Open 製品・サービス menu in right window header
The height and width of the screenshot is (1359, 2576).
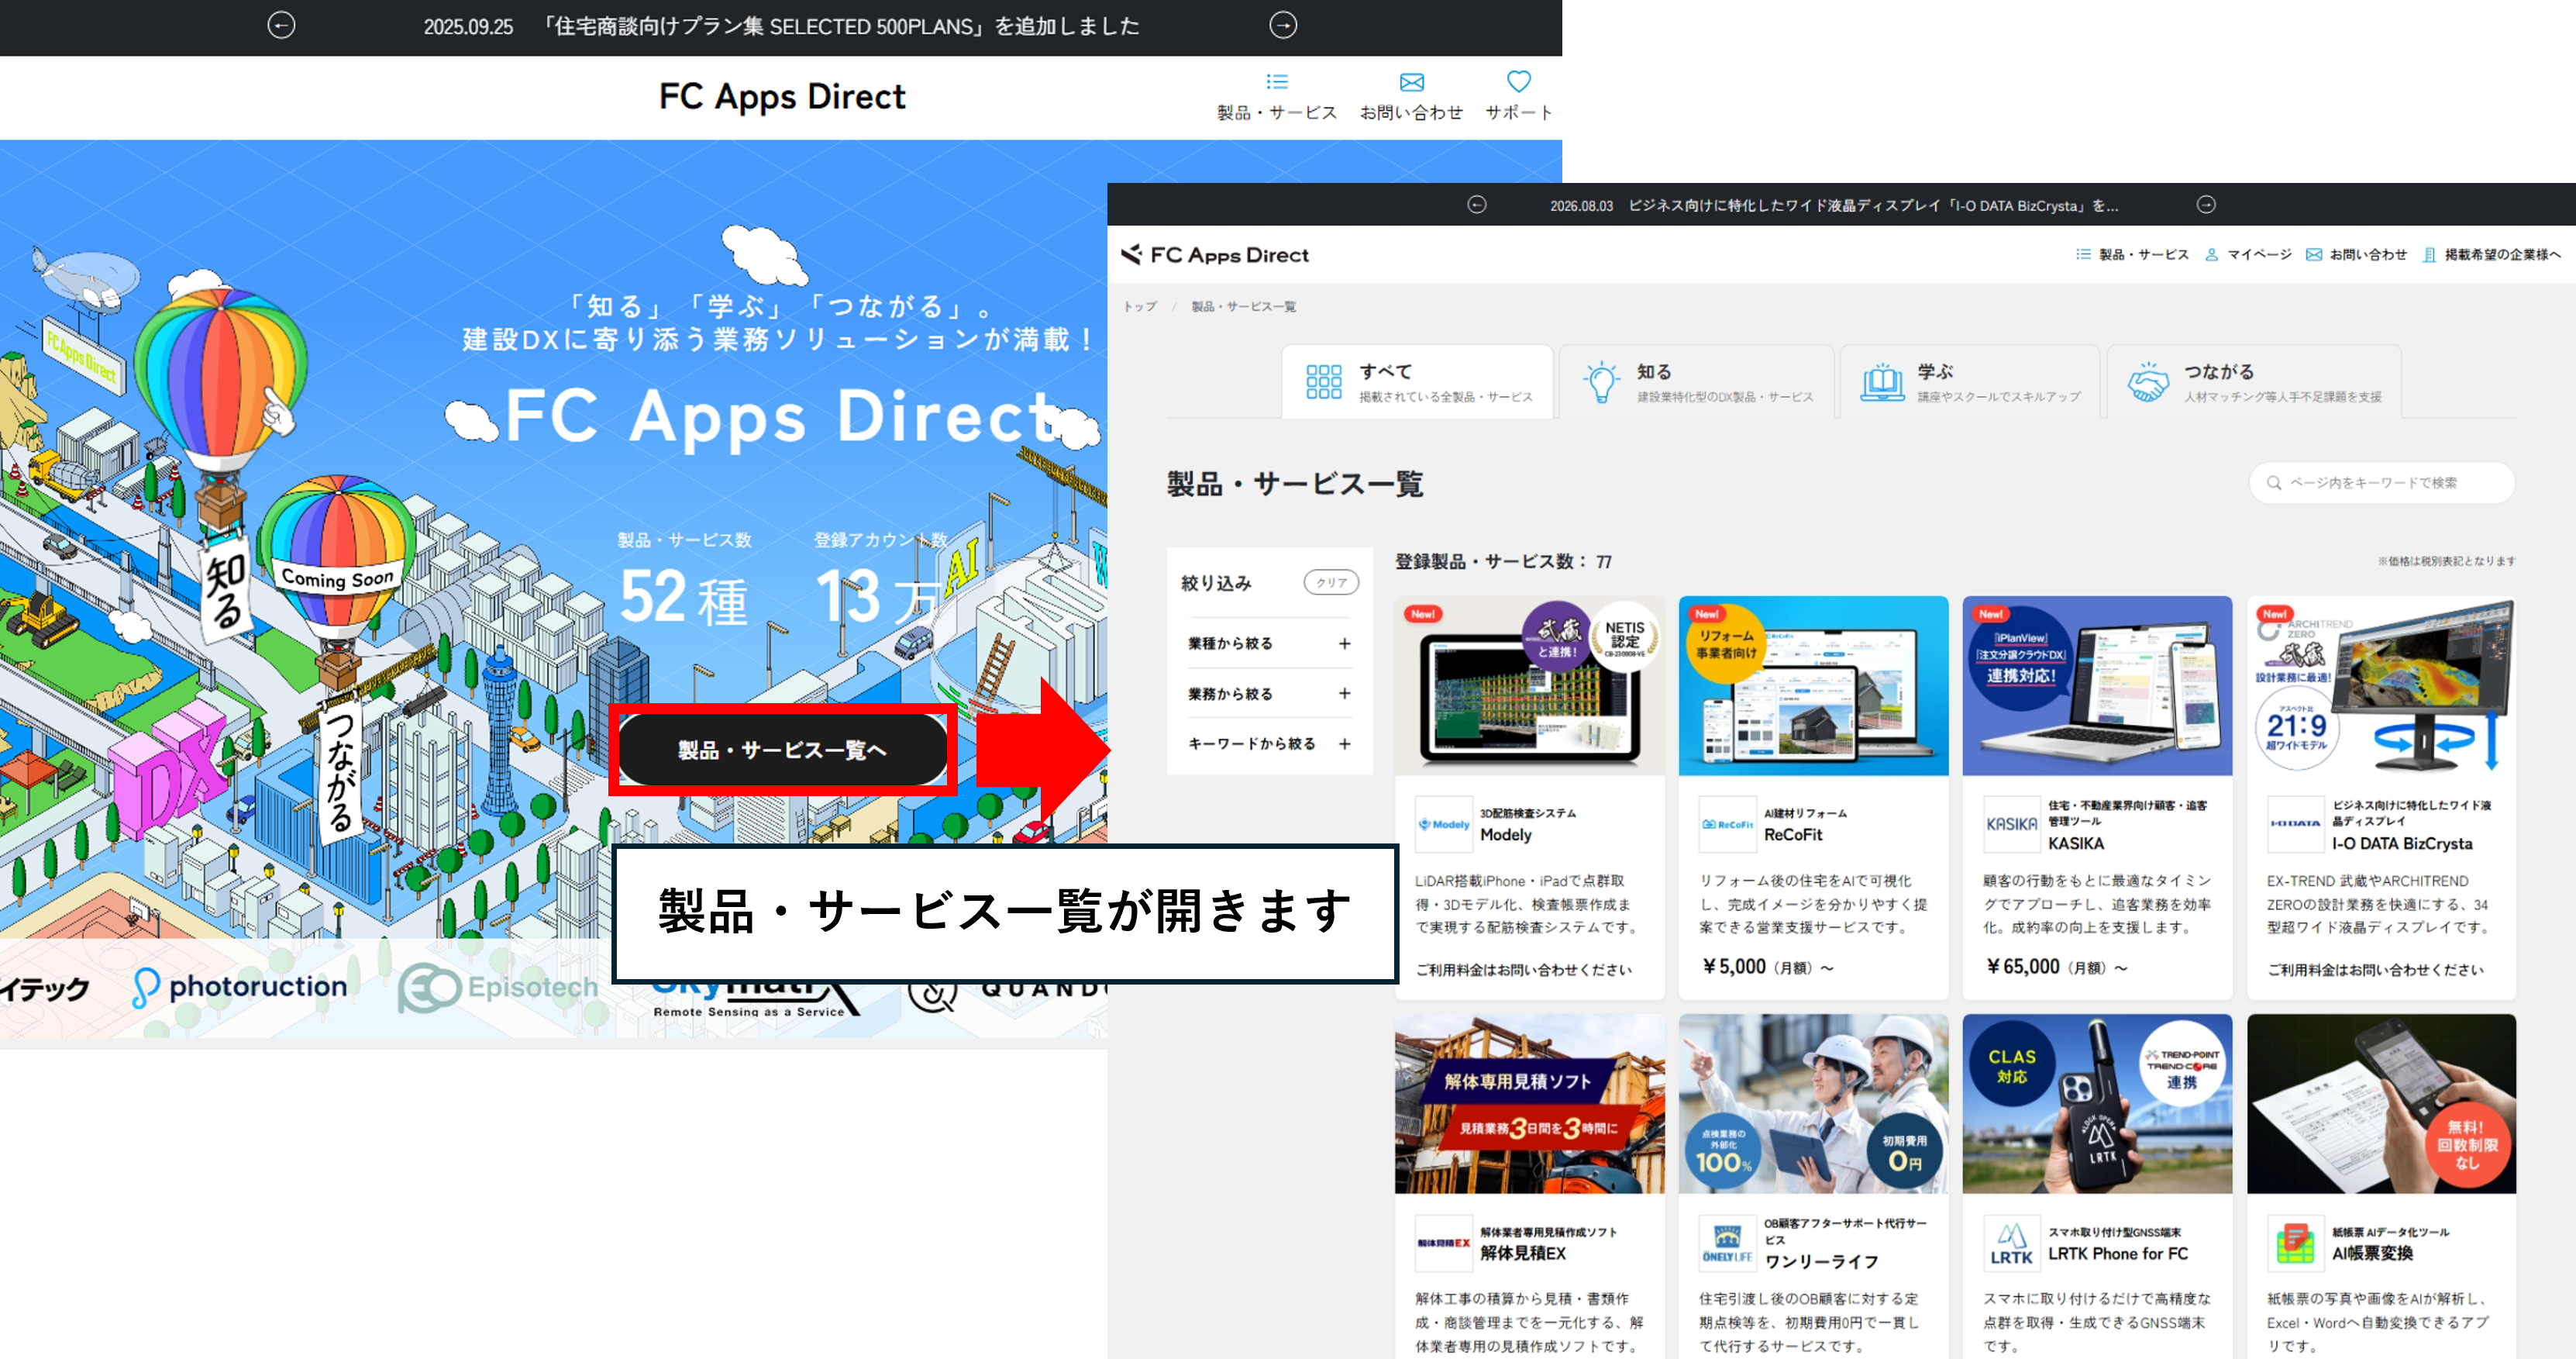point(2132,255)
